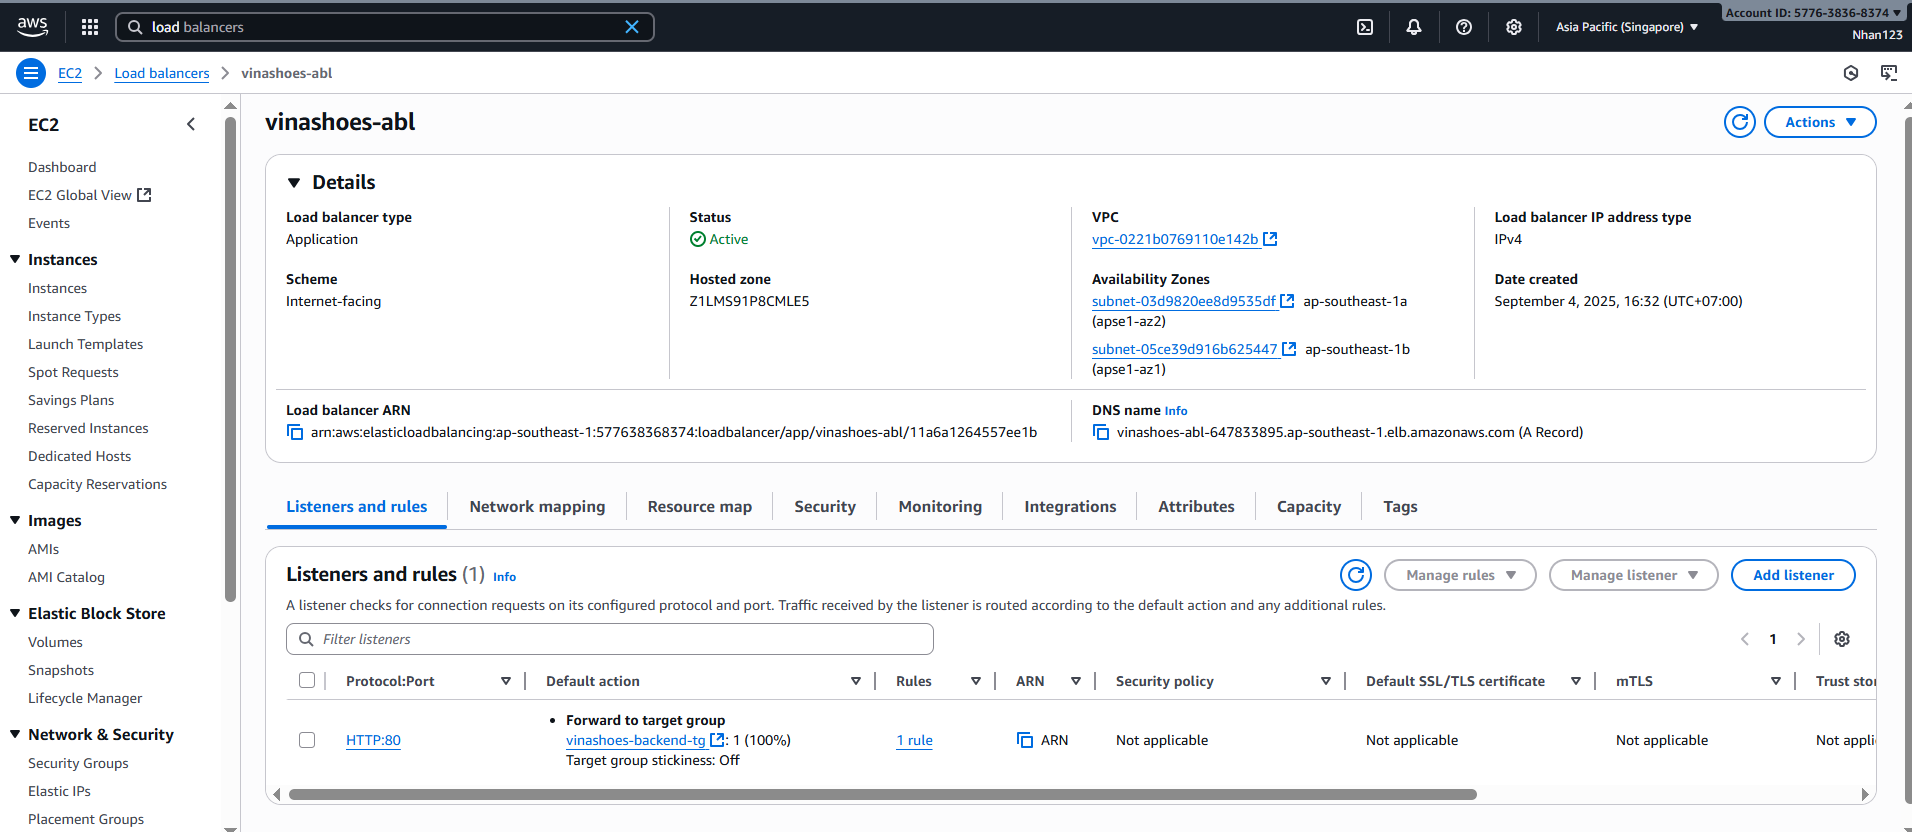The height and width of the screenshot is (832, 1912).
Task: Switch to the Monitoring tab
Action: pos(940,507)
